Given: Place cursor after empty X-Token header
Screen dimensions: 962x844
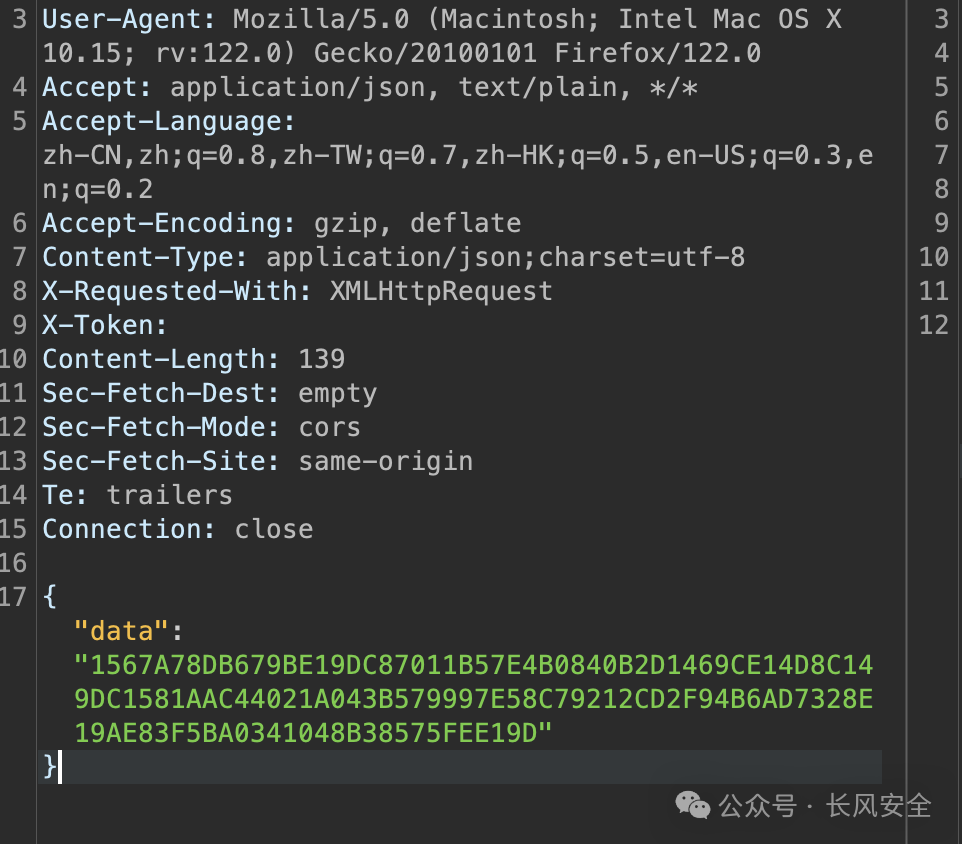Looking at the screenshot, I should click(173, 326).
